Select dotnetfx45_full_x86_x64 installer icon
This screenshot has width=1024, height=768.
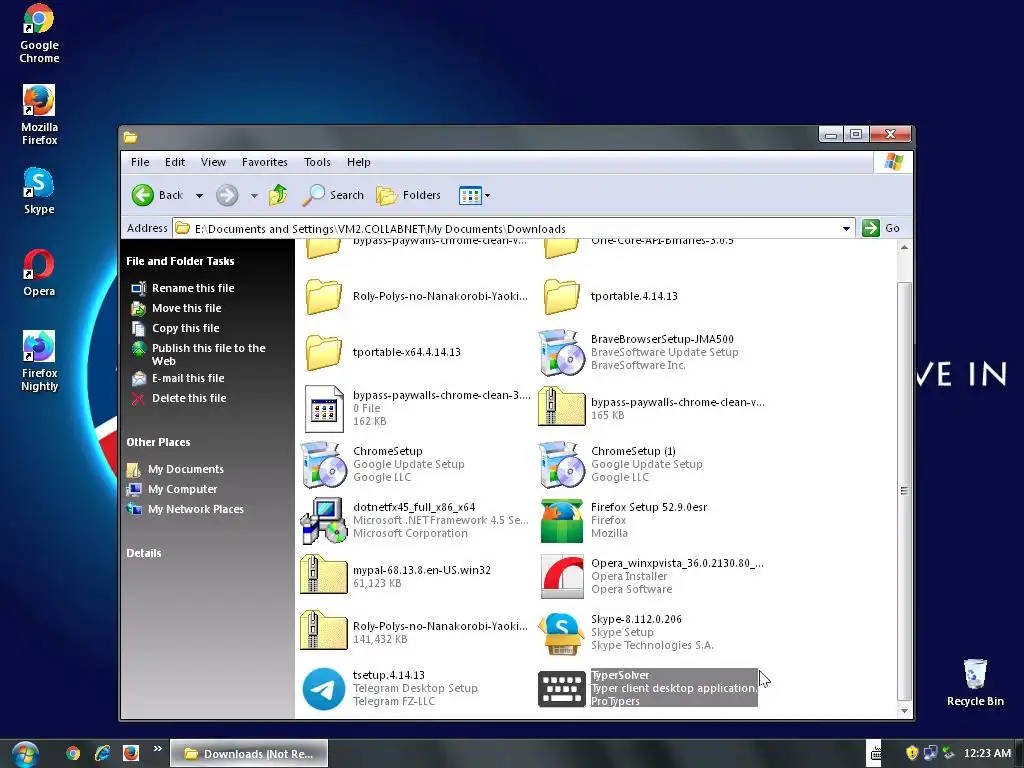click(x=323, y=521)
